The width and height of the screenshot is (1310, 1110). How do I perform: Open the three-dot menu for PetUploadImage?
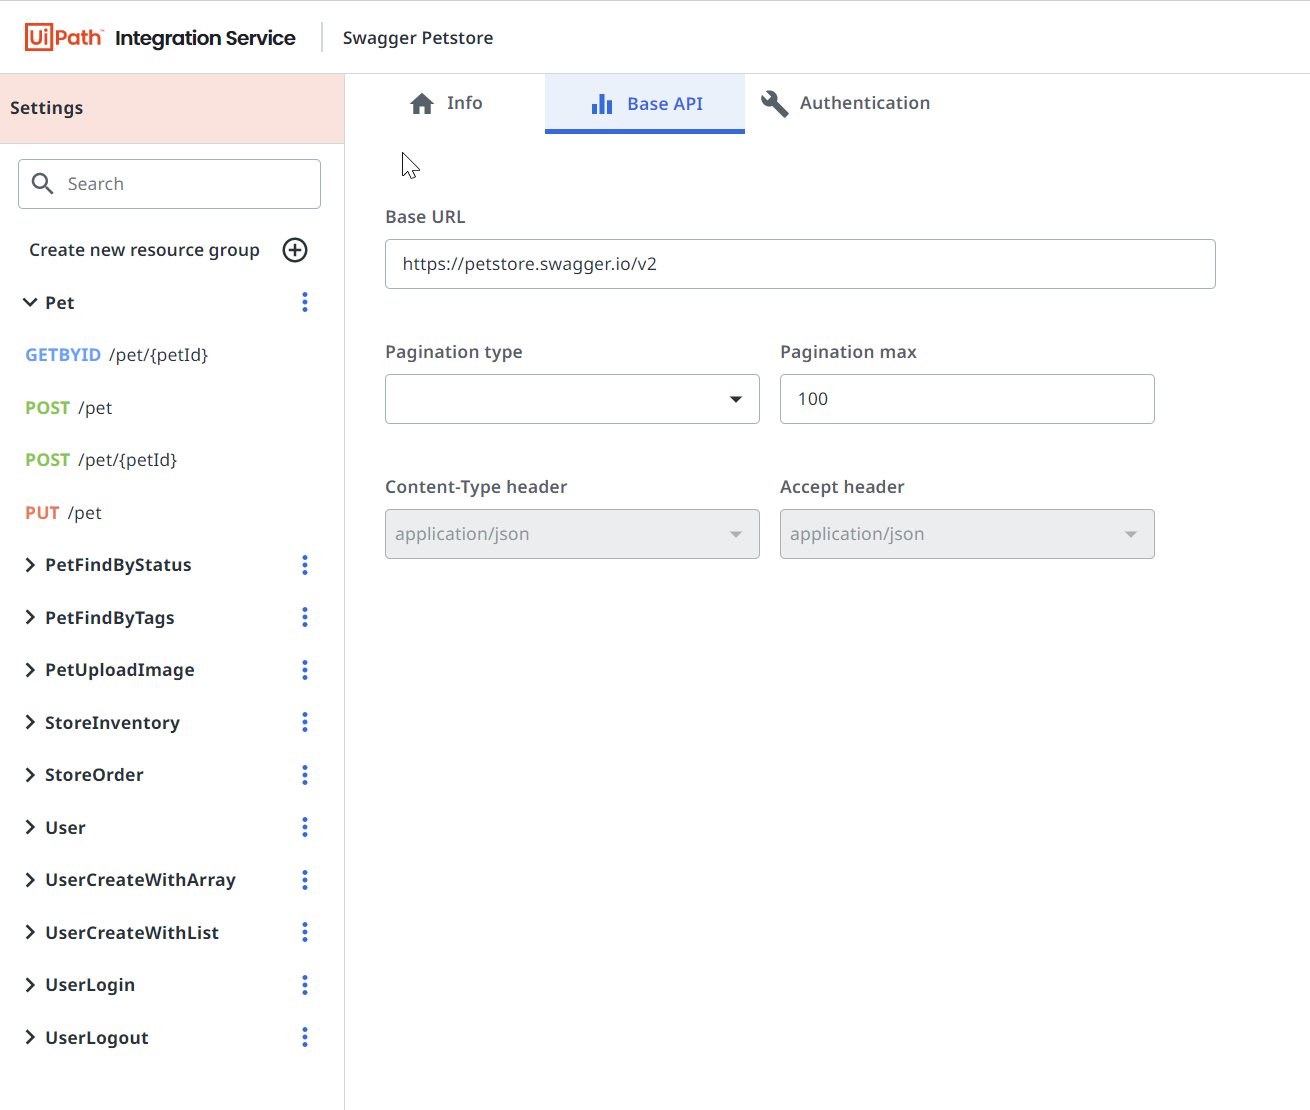point(305,670)
